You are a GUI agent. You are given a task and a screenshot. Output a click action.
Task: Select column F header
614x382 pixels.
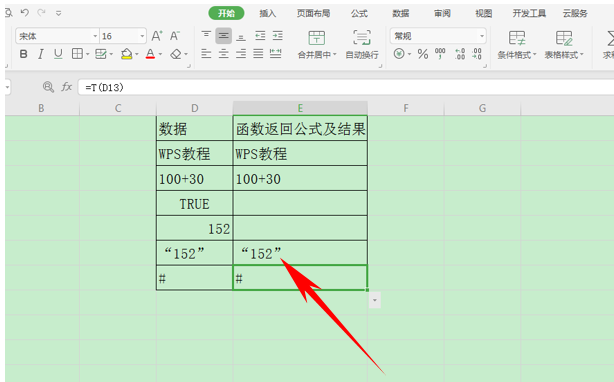(x=406, y=108)
